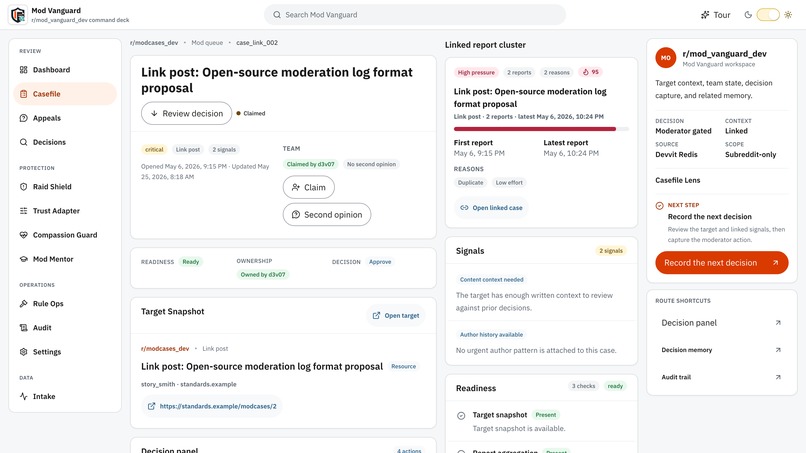Click the Rule Ops gavel icon
The height and width of the screenshot is (453, 806).
(x=24, y=303)
